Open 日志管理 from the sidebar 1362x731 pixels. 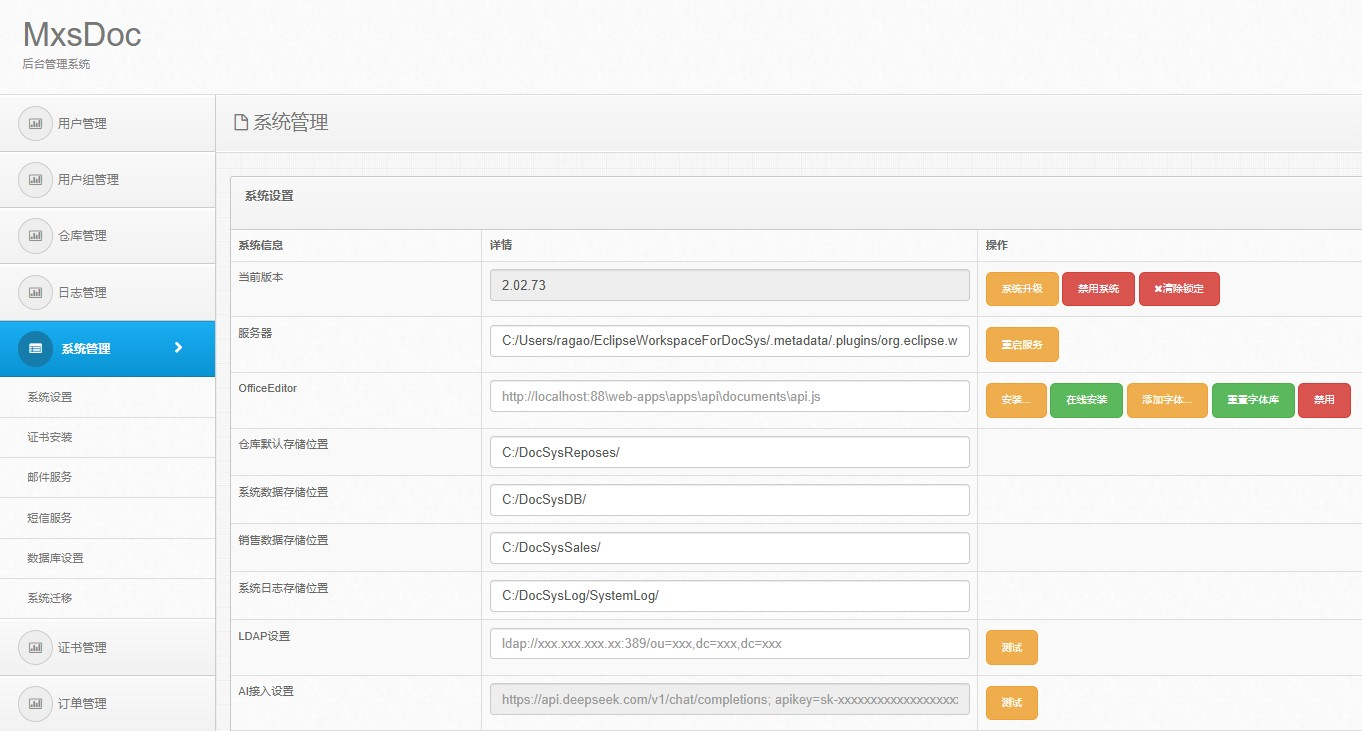click(107, 292)
